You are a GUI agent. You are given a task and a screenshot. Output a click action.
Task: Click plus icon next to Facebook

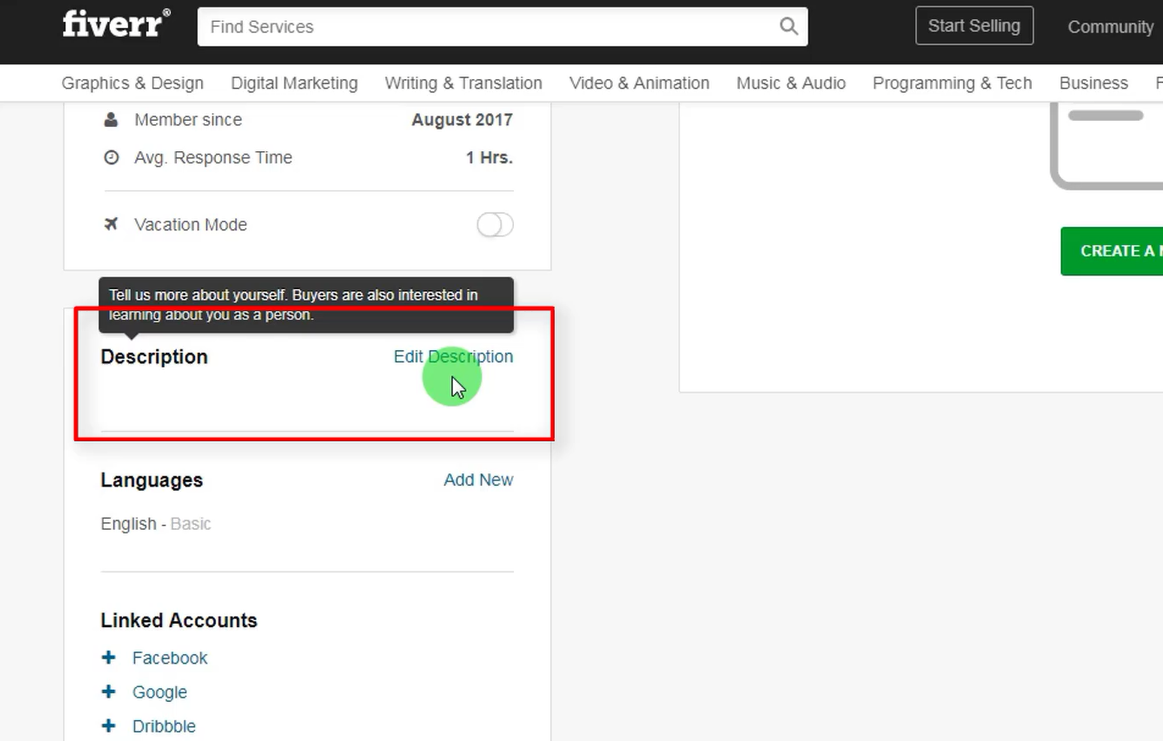pyautogui.click(x=108, y=657)
